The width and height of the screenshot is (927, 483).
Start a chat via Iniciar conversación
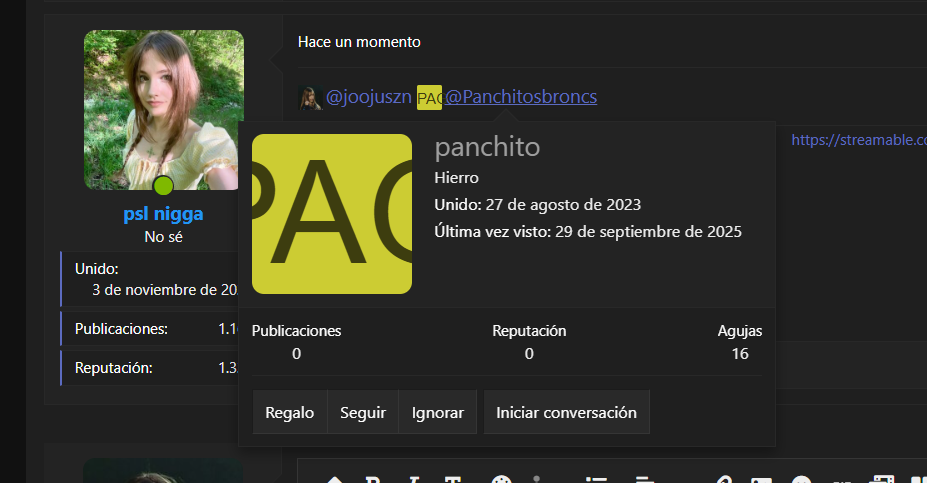(566, 412)
